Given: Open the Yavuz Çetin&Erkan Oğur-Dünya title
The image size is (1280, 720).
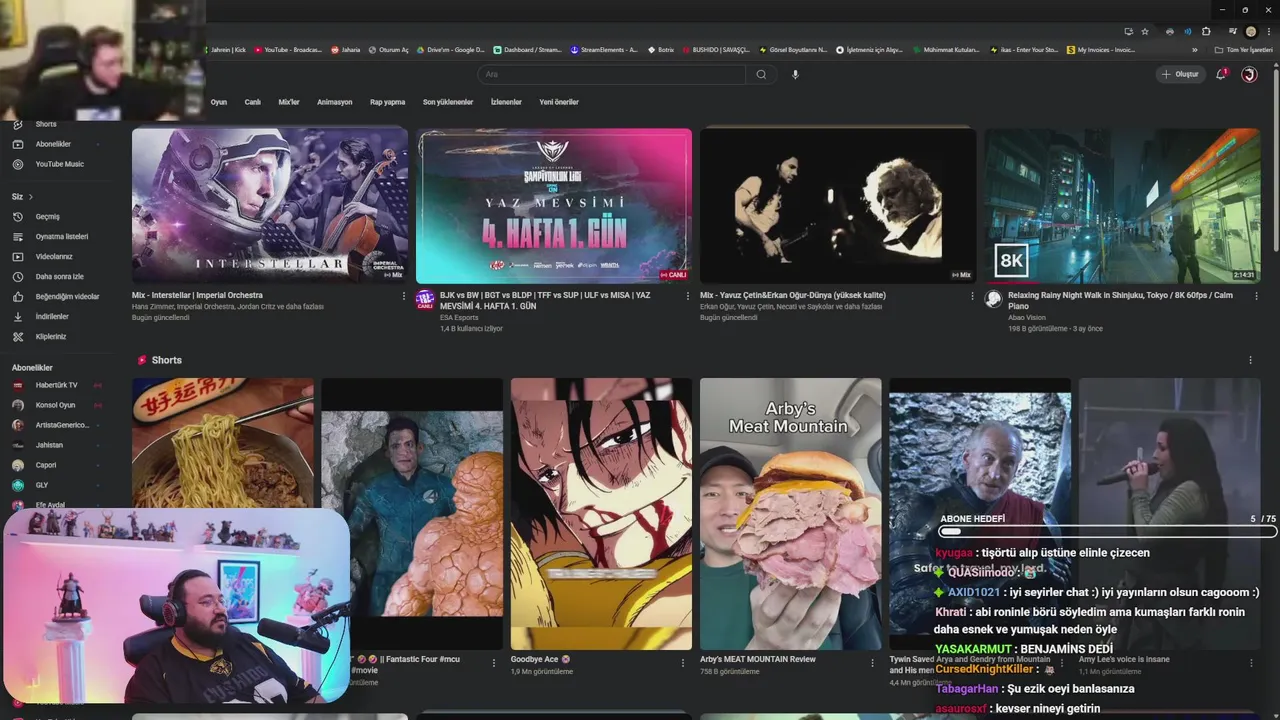Looking at the screenshot, I should (793, 295).
